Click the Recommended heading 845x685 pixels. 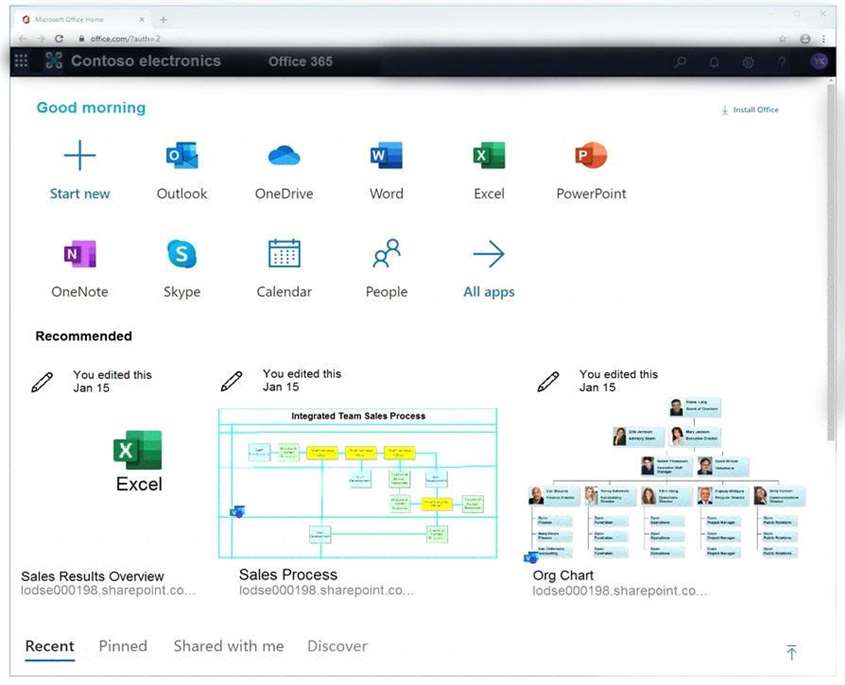(x=84, y=336)
